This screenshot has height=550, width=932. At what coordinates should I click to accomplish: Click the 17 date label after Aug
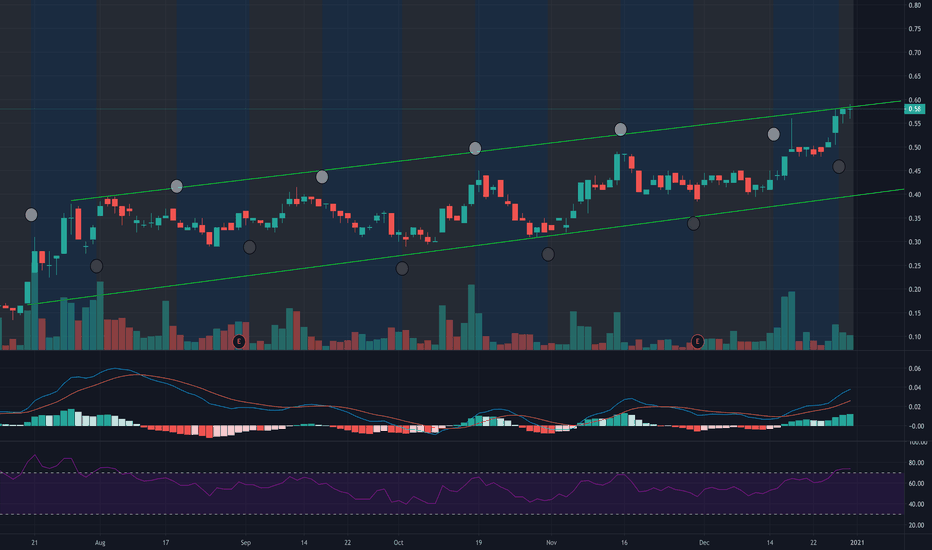pos(166,542)
